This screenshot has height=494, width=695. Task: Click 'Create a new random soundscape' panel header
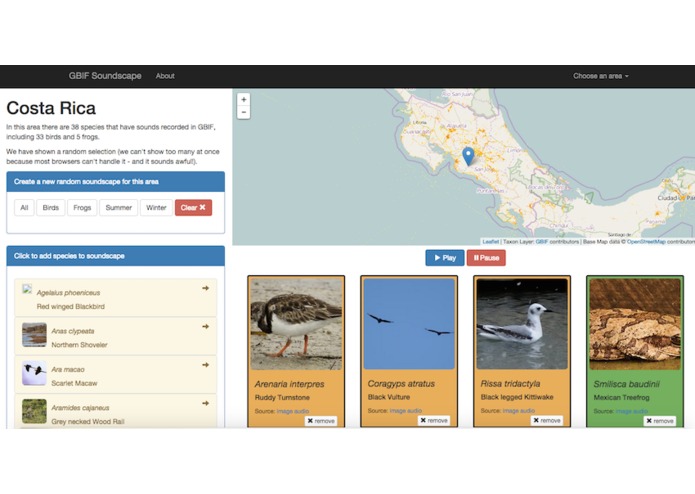pyautogui.click(x=116, y=182)
